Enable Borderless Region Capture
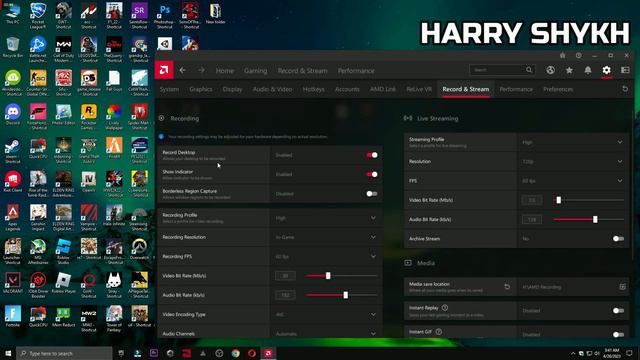 point(372,194)
